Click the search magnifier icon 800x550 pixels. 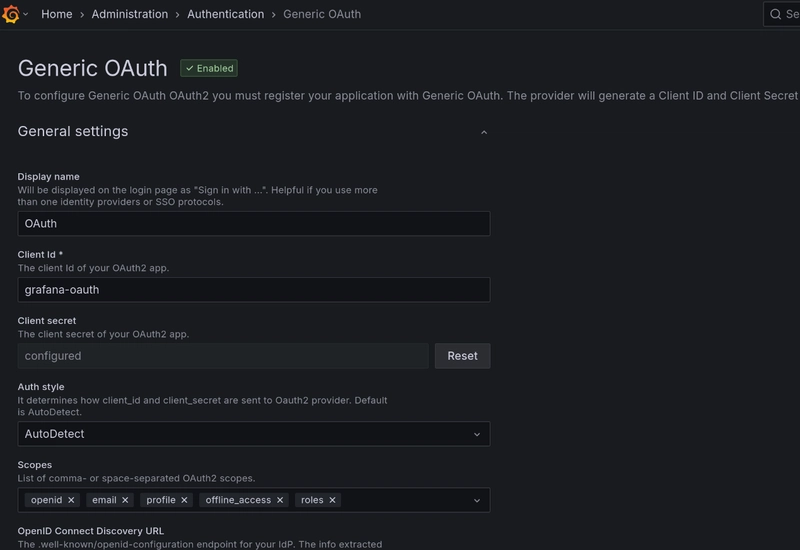point(776,14)
